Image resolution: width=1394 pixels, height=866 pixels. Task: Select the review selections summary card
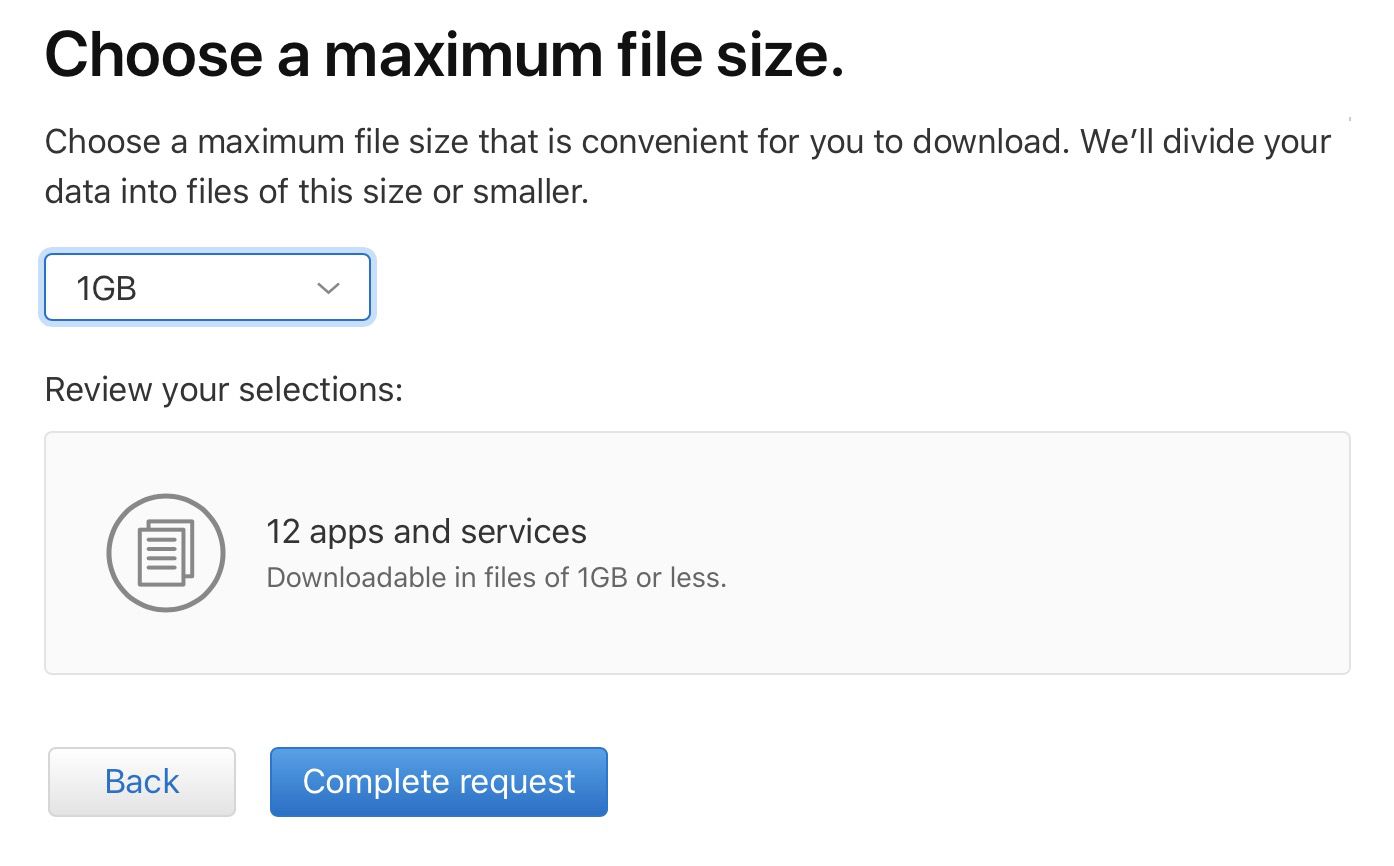coord(695,552)
